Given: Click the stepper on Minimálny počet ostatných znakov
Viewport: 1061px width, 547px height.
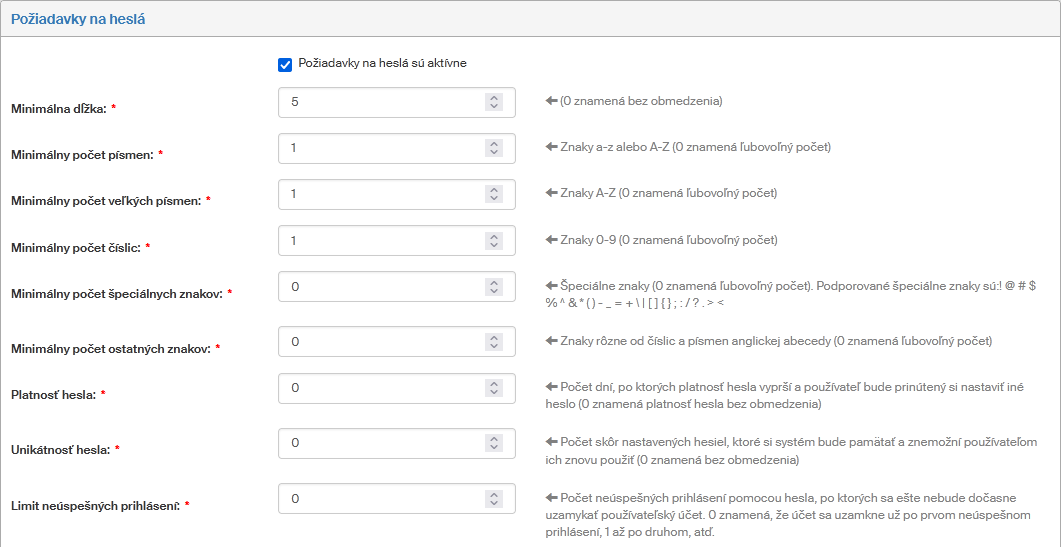Looking at the screenshot, I should click(x=493, y=342).
